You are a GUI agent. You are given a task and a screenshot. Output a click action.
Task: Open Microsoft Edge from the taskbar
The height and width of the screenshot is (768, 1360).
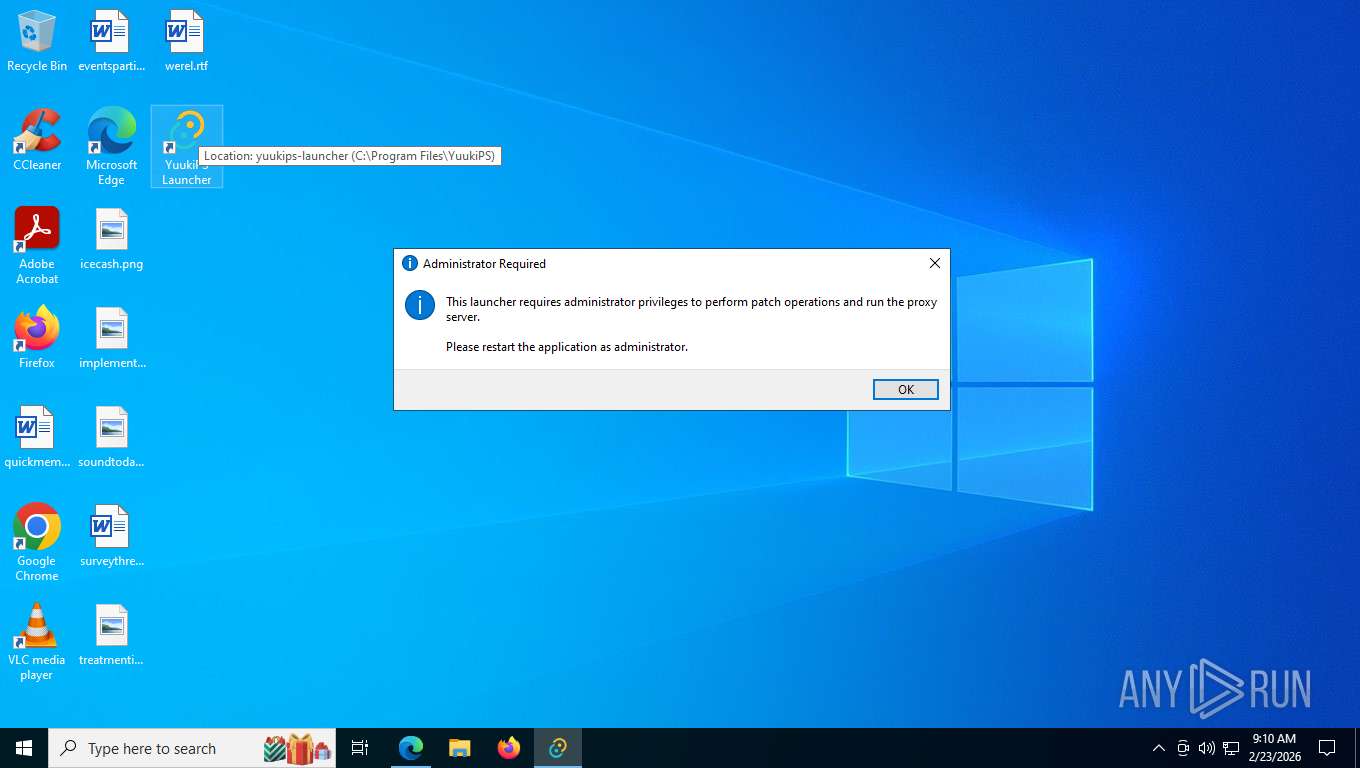(x=411, y=748)
